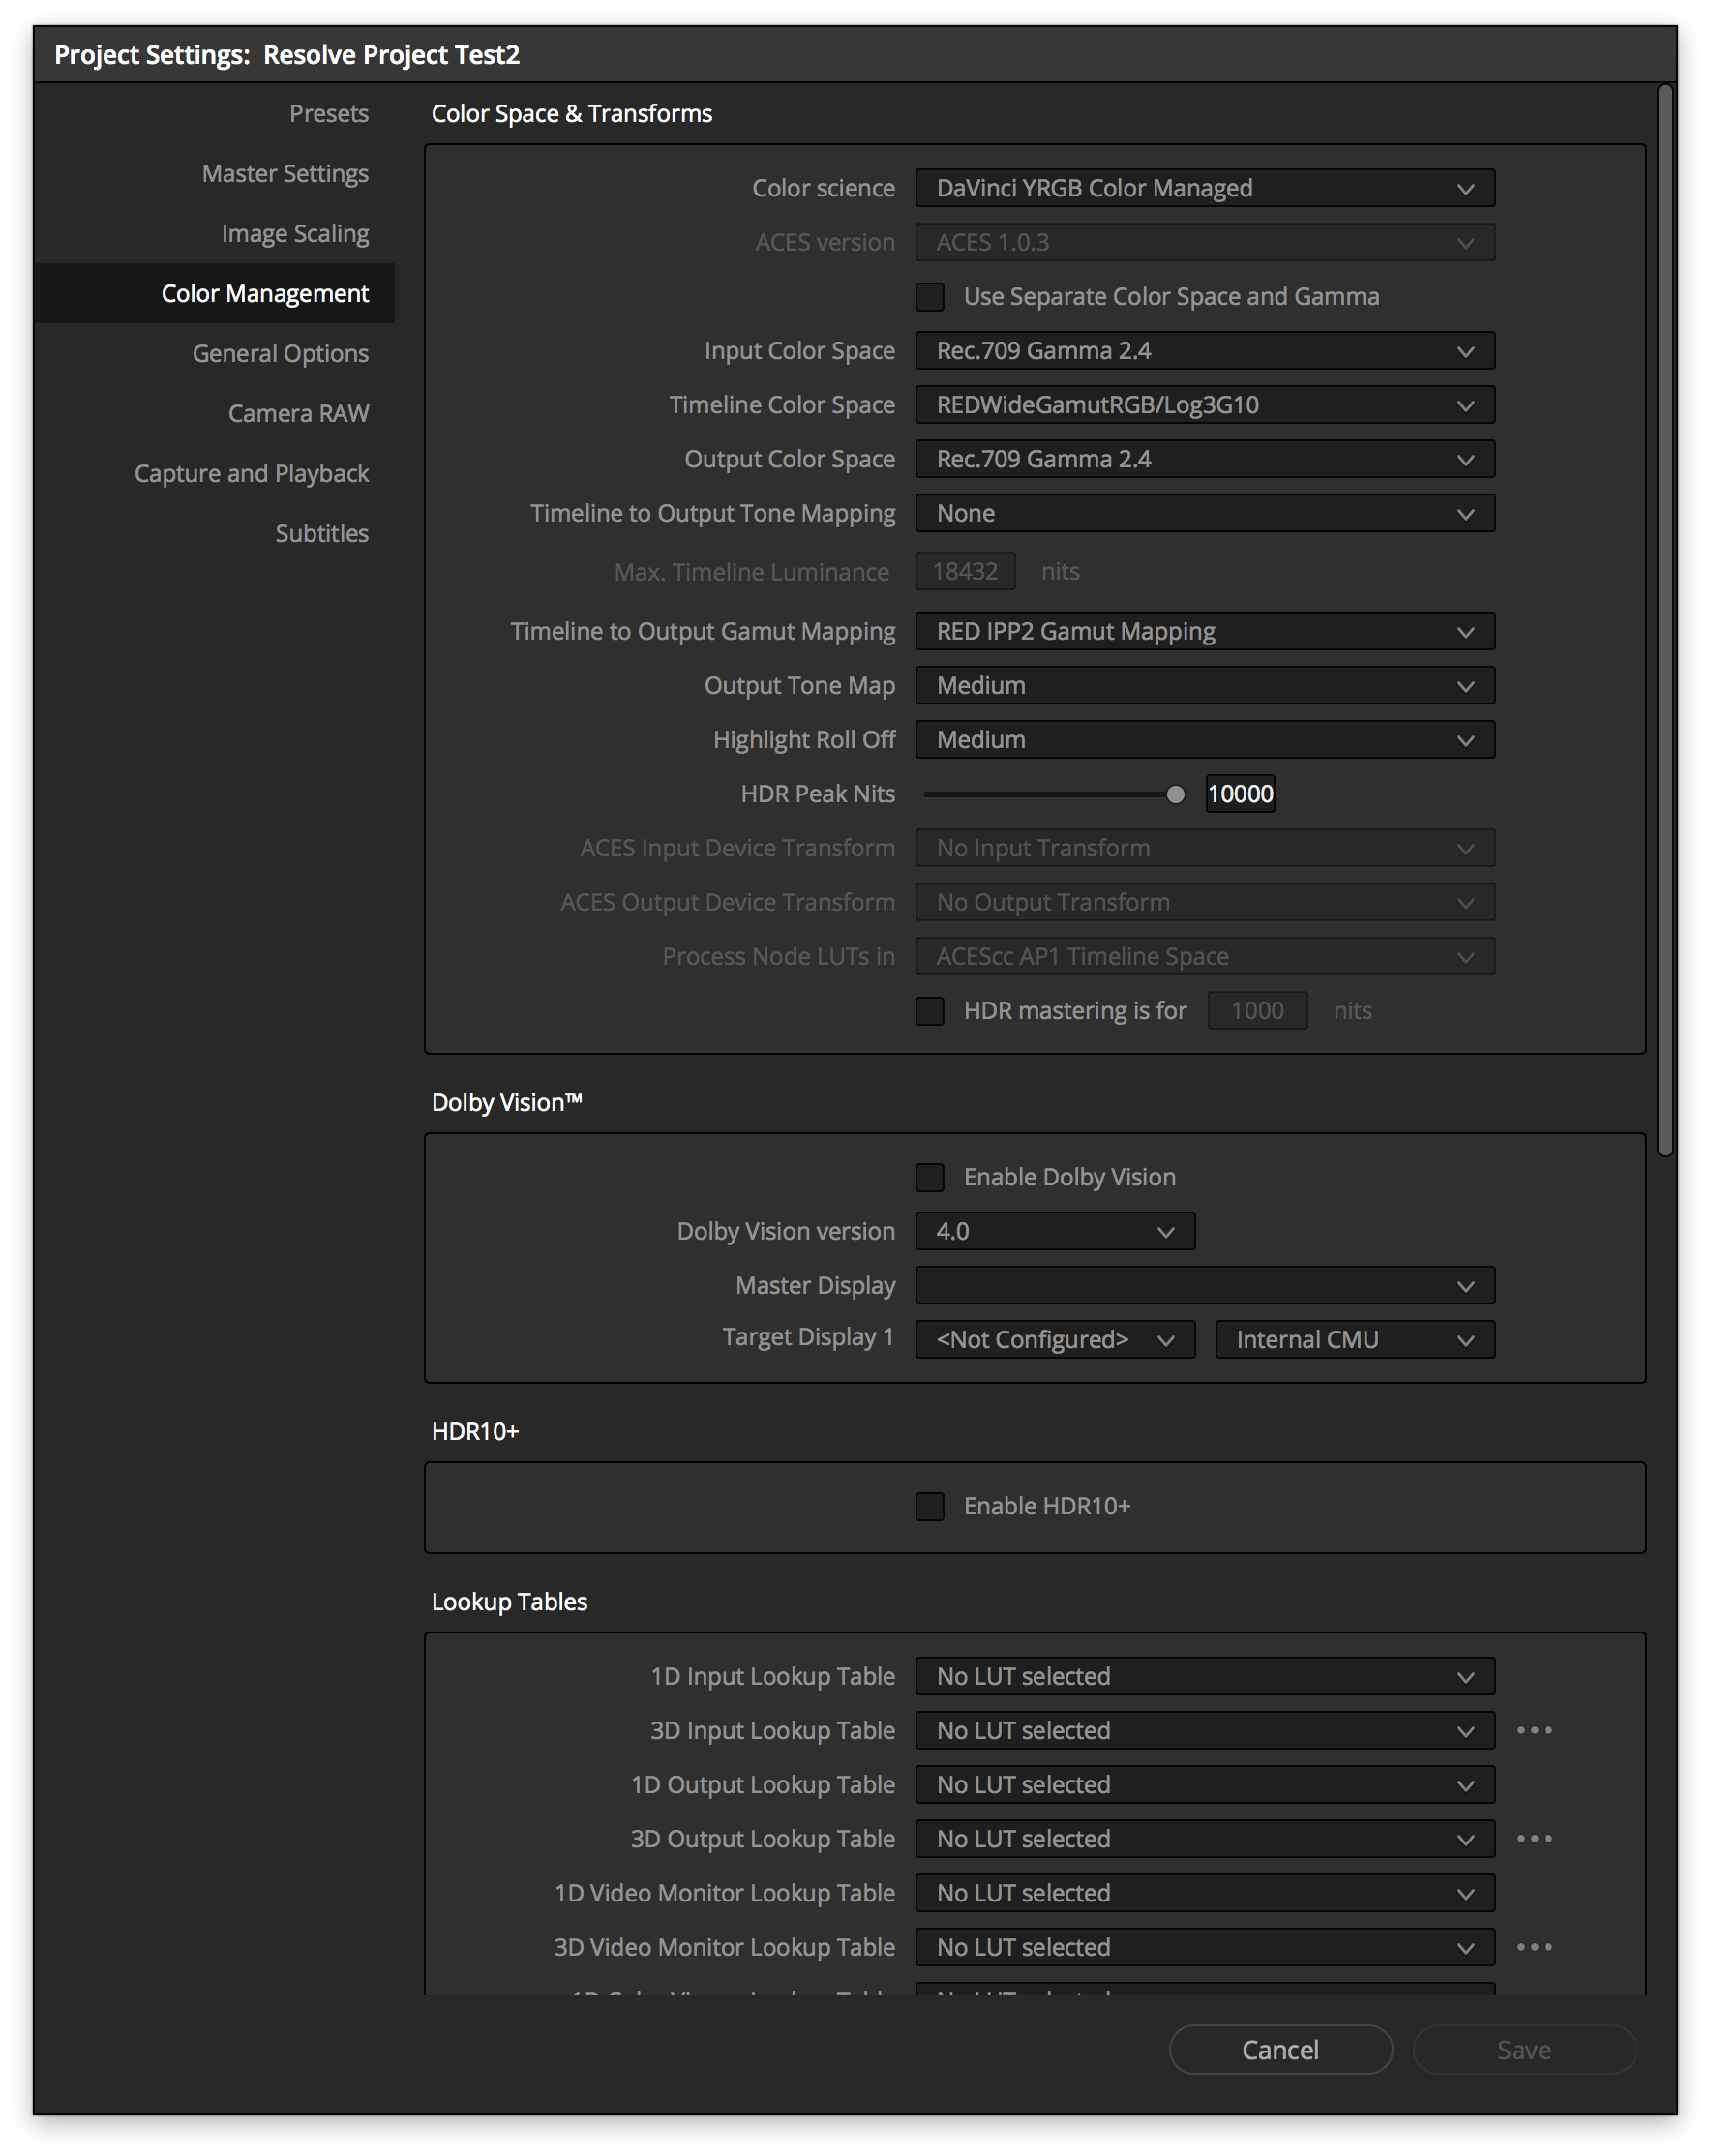
Task: Open Timeline to Output Gamut Mapping dropdown
Action: (1205, 631)
